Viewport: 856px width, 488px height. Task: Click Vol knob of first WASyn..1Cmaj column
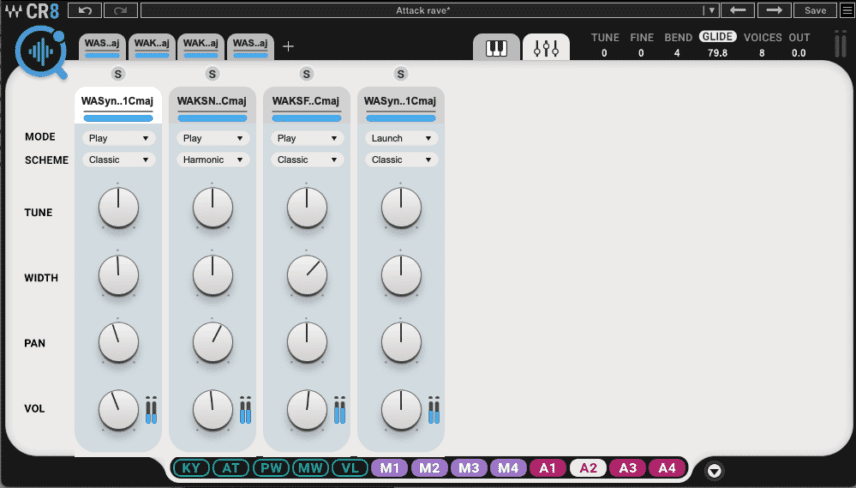point(118,410)
